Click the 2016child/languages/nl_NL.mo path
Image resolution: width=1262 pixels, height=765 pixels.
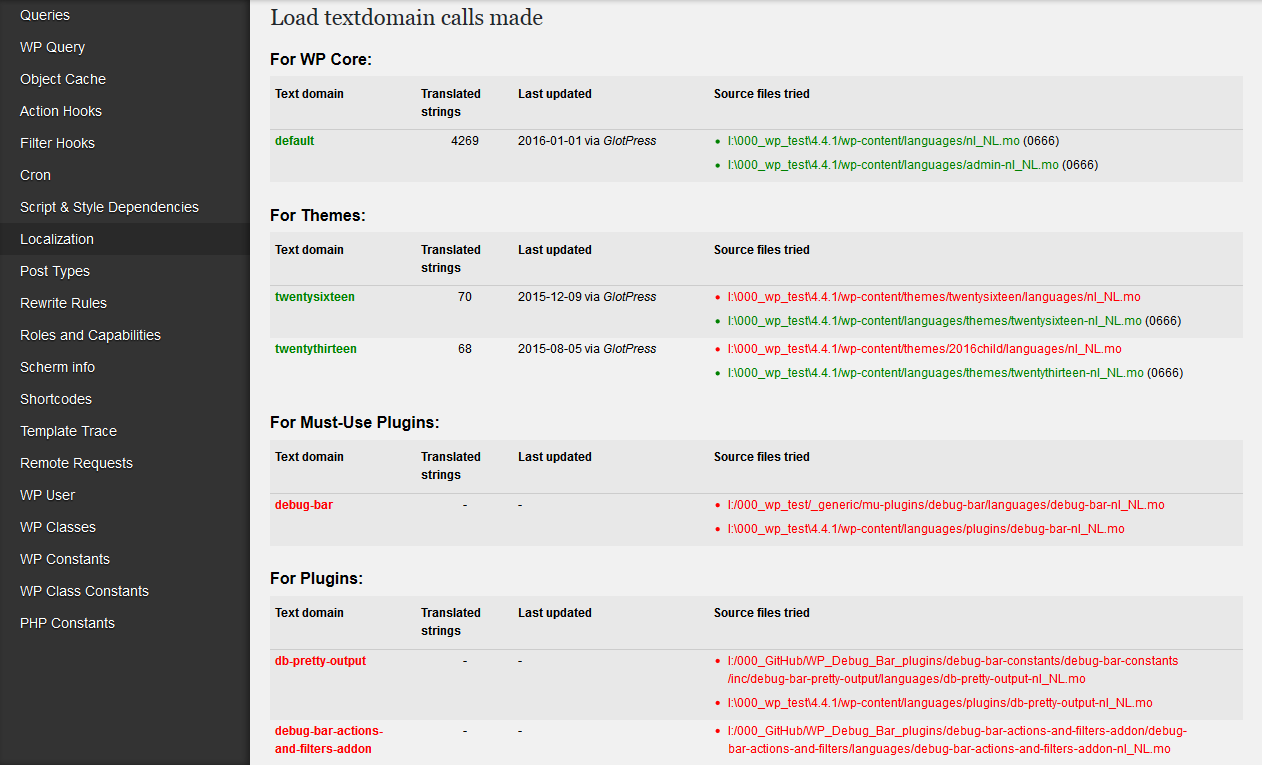(924, 349)
